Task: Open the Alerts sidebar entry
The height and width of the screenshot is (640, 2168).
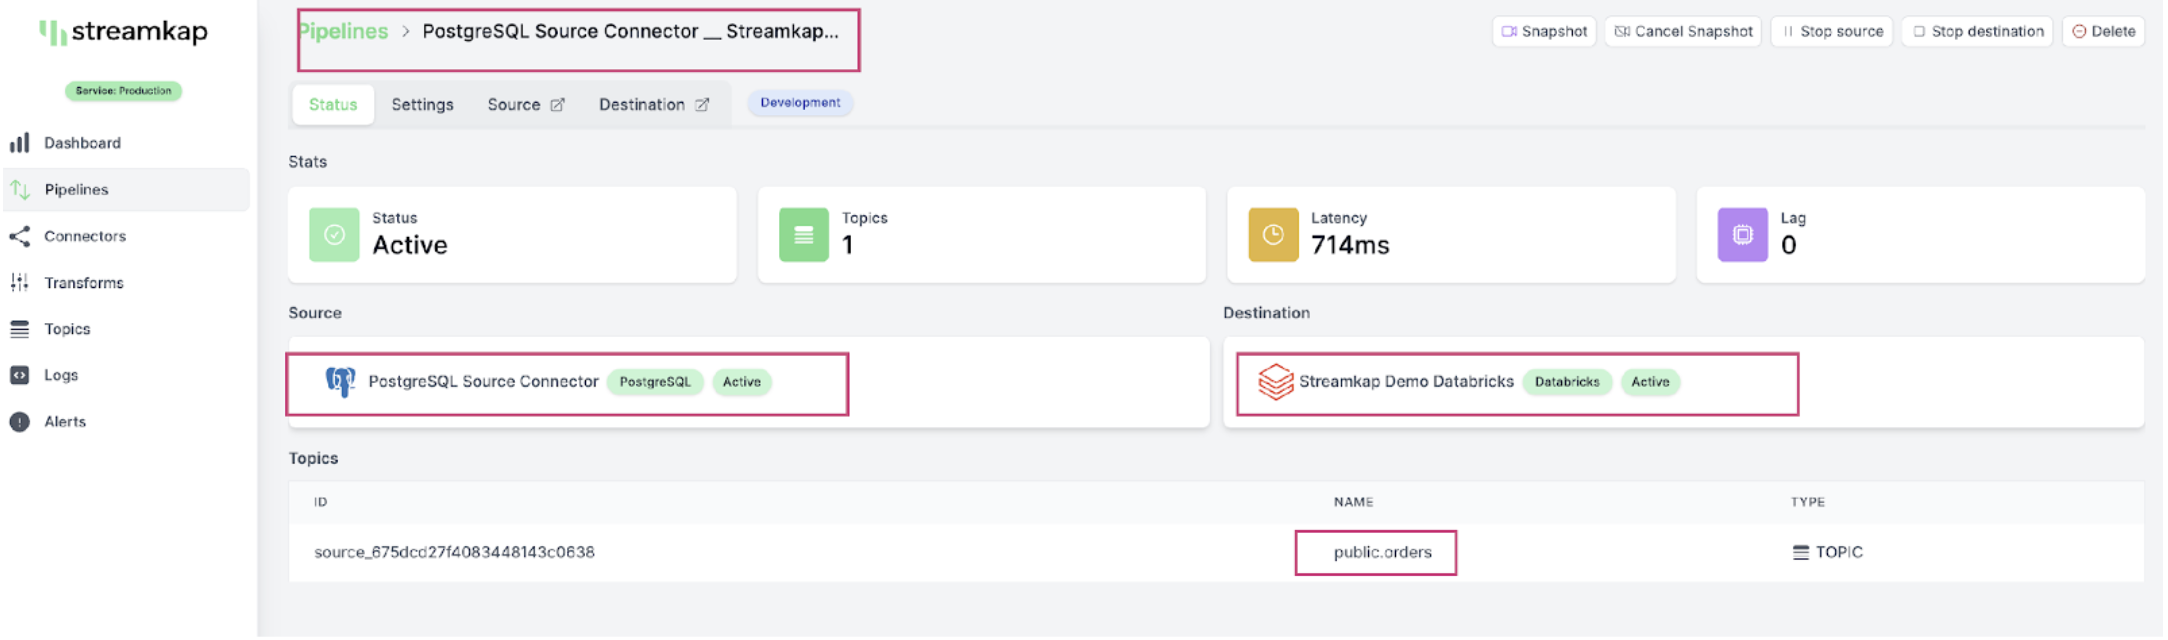Action: click(x=65, y=422)
